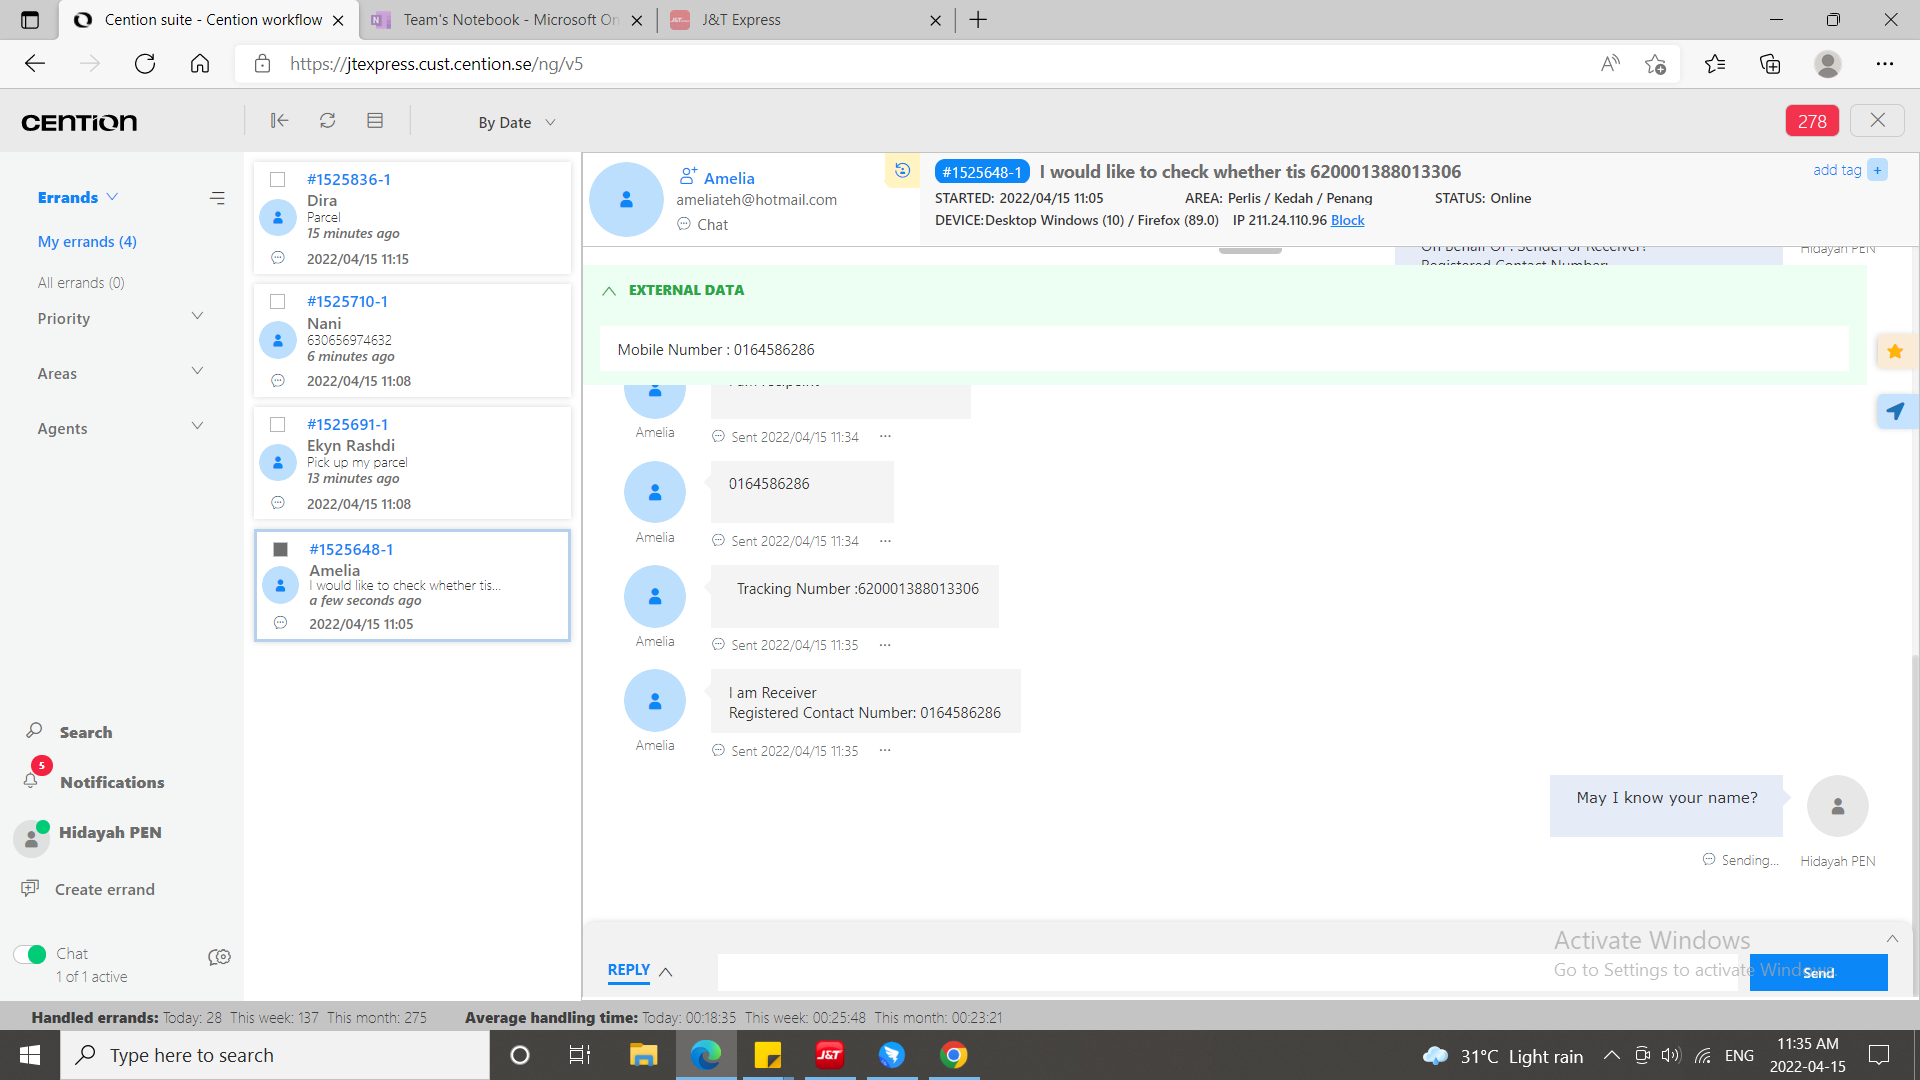Expand reply area with bottom-right chevron
The height and width of the screenshot is (1080, 1920).
point(1892,938)
